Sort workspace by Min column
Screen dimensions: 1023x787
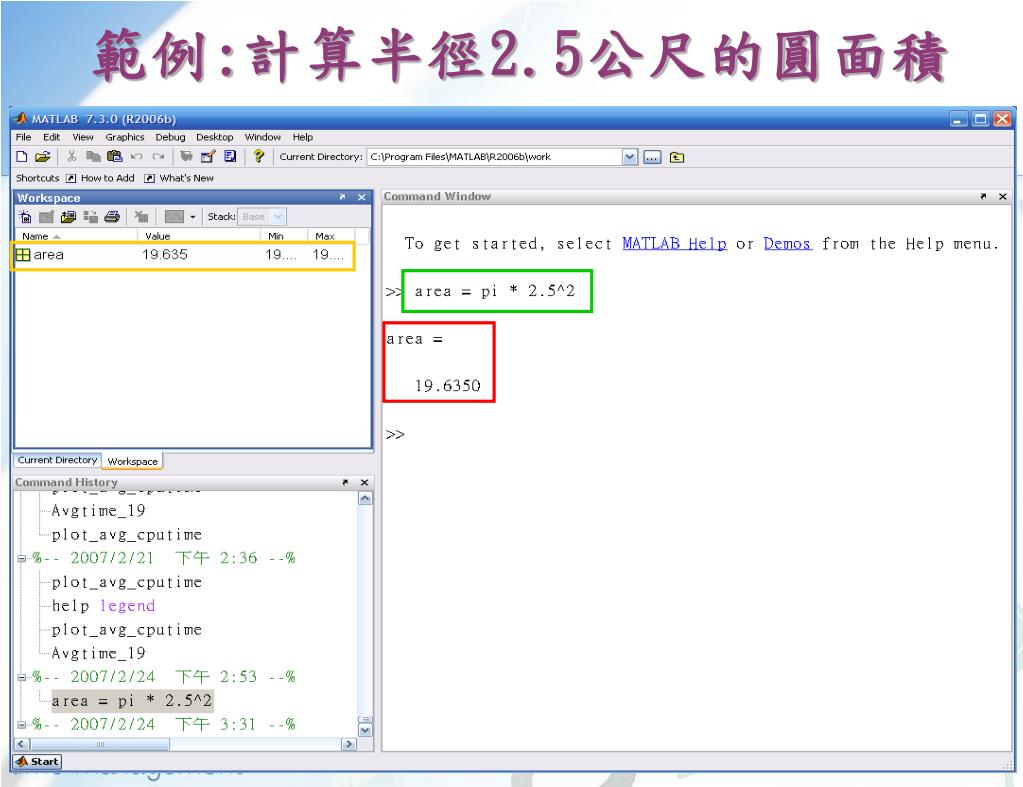(x=283, y=236)
